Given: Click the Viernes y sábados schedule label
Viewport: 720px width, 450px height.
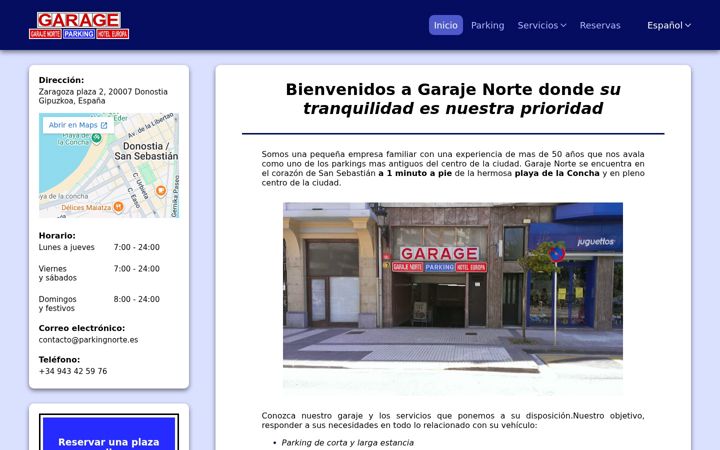Looking at the screenshot, I should (57, 273).
